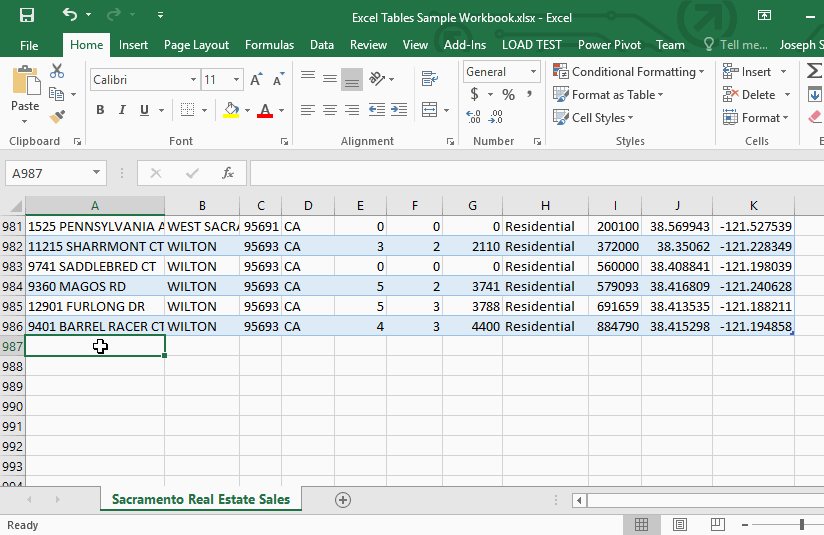Open Conditional Formatting menu
This screenshot has width=824, height=535.
[x=629, y=71]
